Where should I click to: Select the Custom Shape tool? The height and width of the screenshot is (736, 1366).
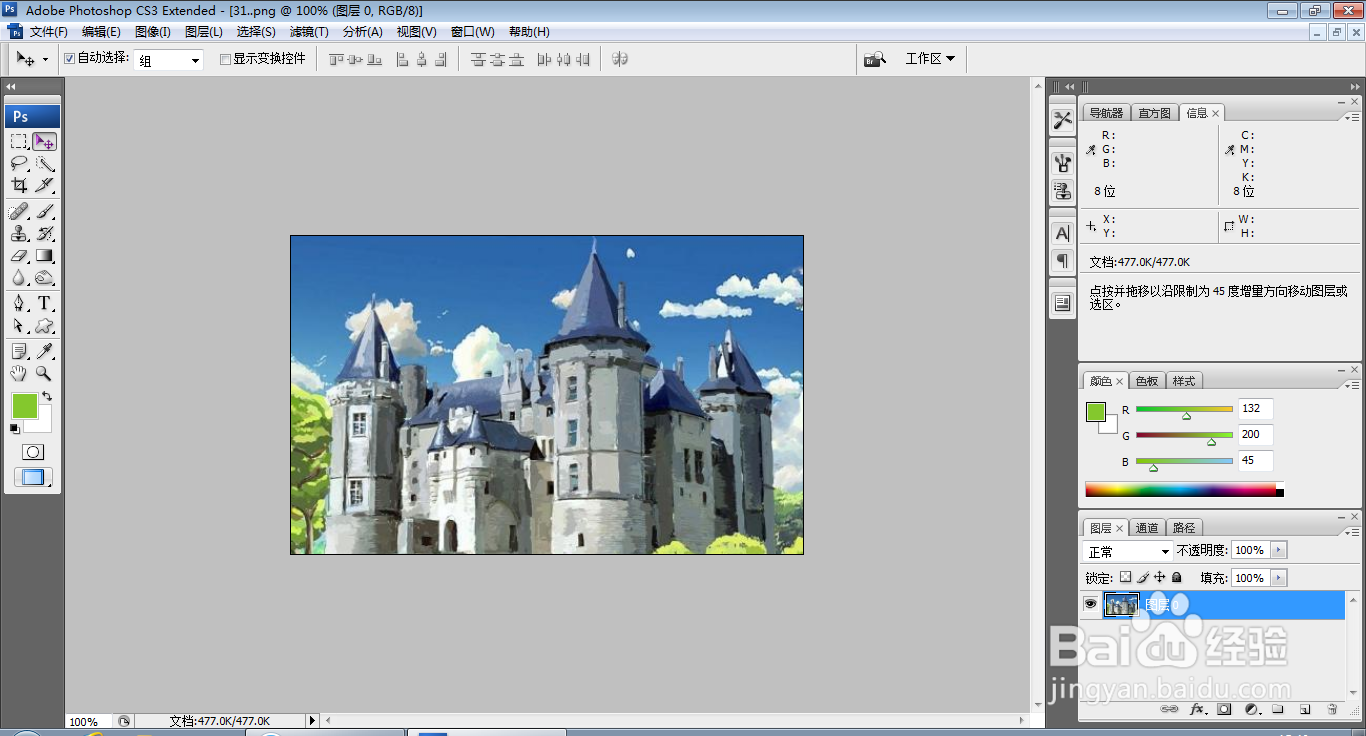pos(44,326)
